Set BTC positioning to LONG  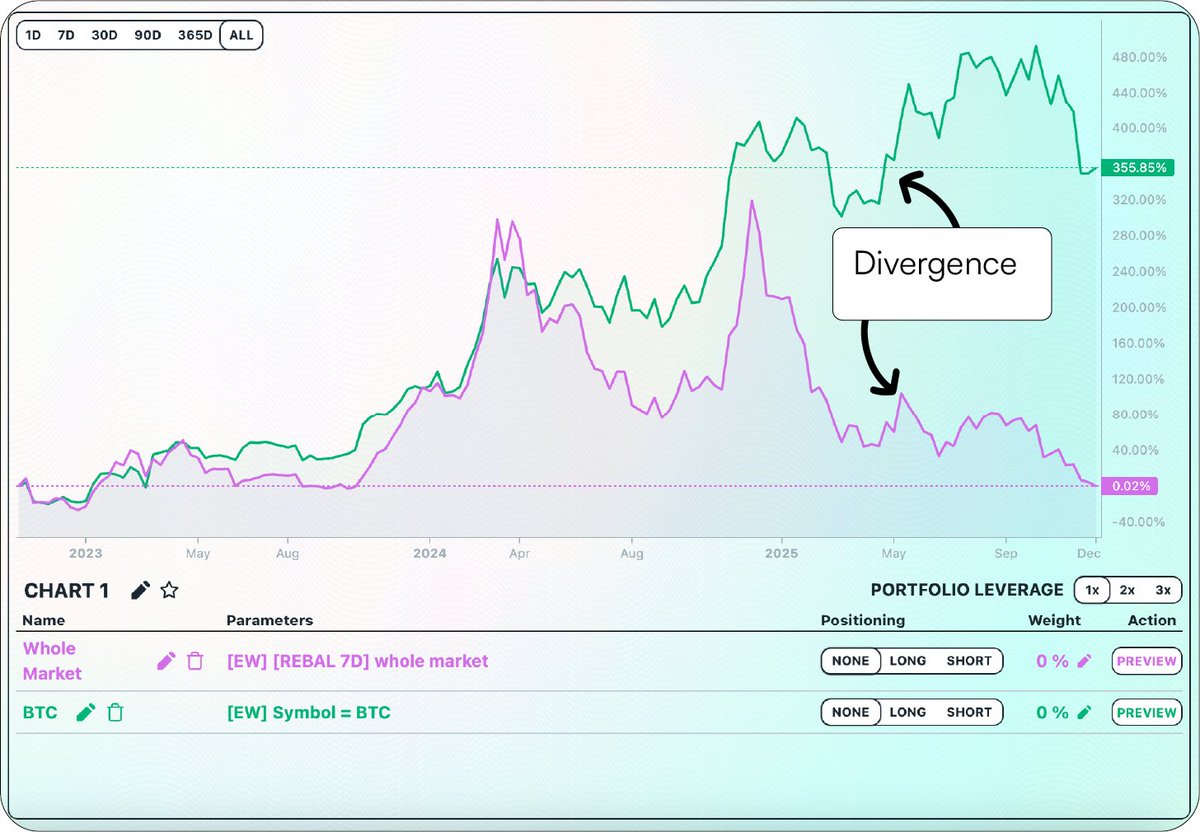click(908, 712)
